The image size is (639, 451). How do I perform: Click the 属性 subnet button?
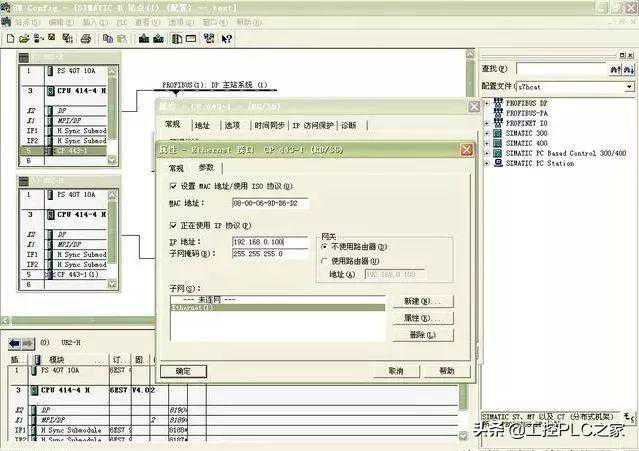point(423,318)
